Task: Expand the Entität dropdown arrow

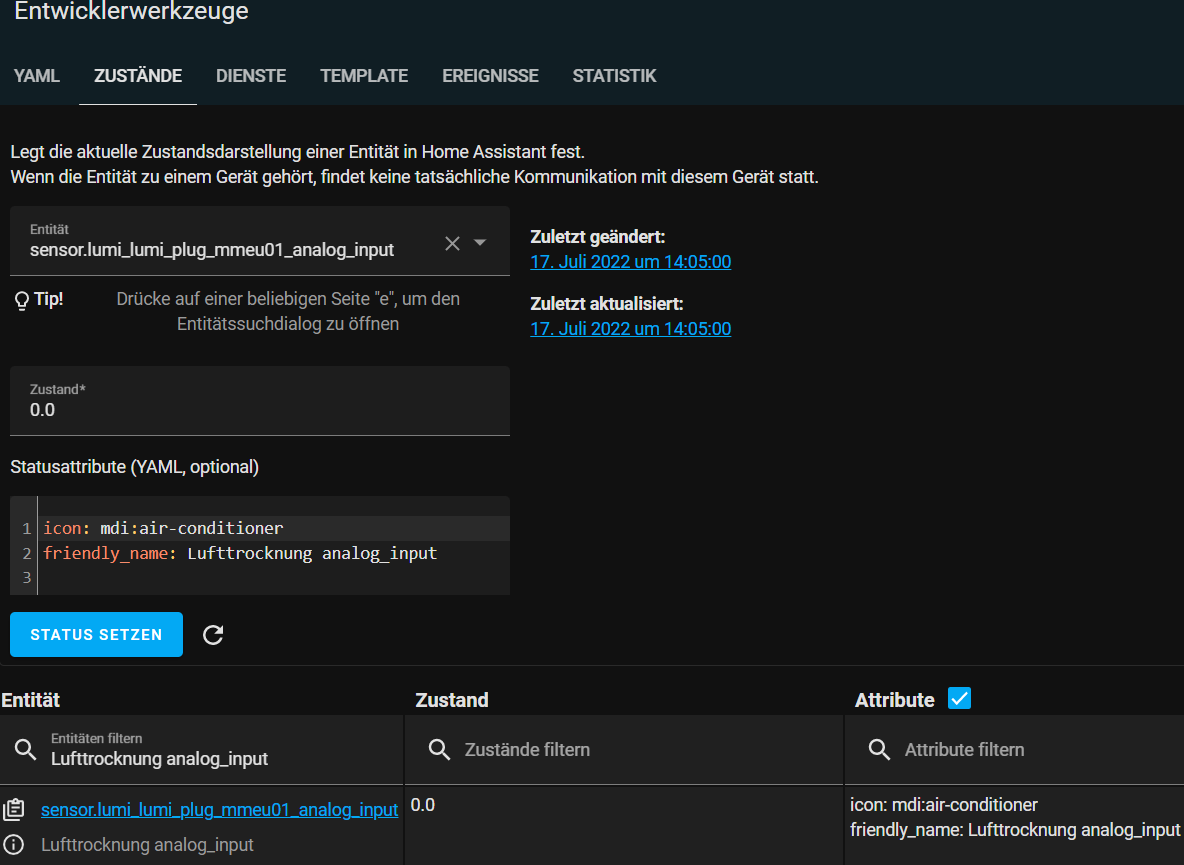Action: [x=480, y=243]
